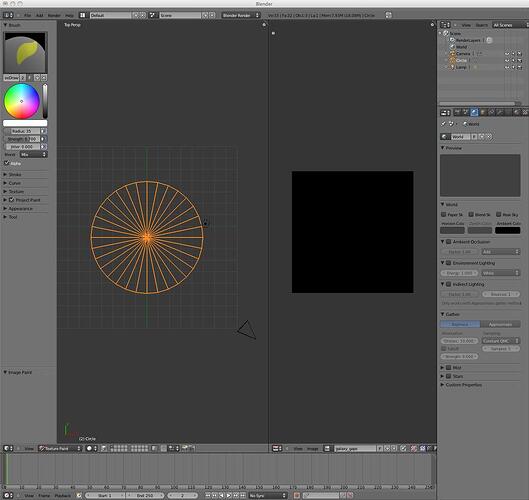Select the RenderLayers row in outliner
Viewport: 529px width, 500px height.
[468, 40]
